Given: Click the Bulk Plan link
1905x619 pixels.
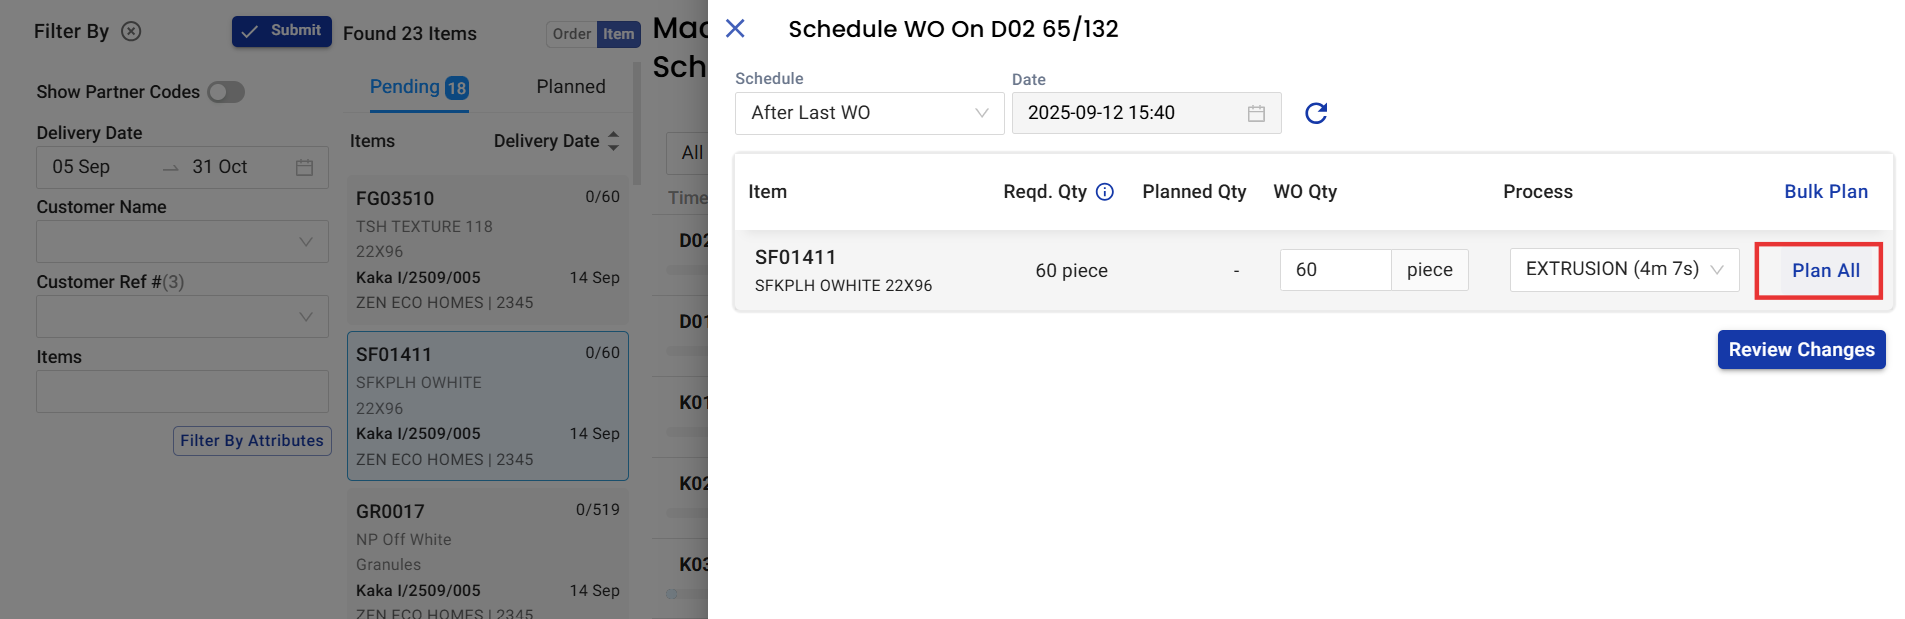Looking at the screenshot, I should (1825, 192).
